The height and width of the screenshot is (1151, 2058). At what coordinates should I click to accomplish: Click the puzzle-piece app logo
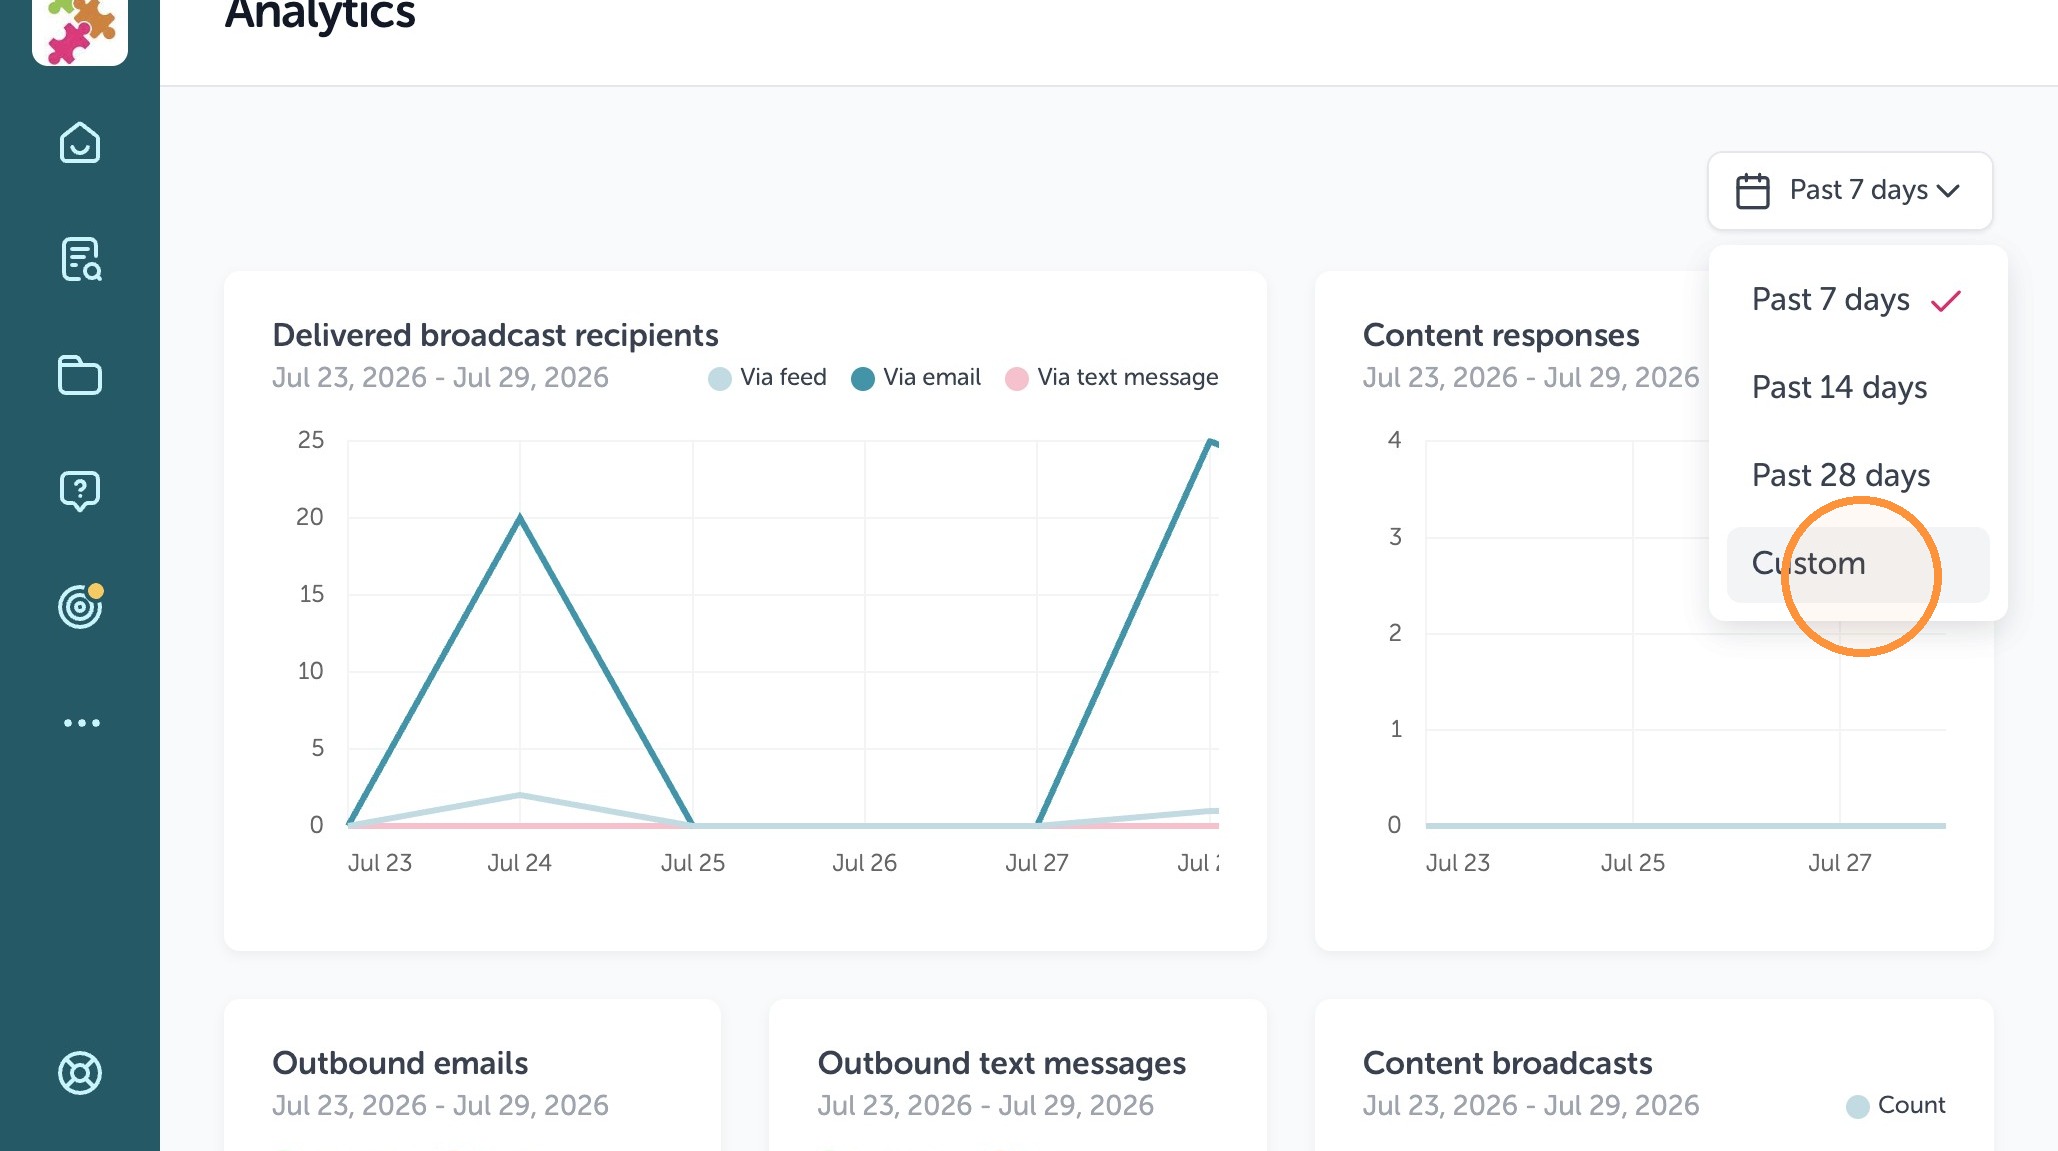tap(80, 29)
